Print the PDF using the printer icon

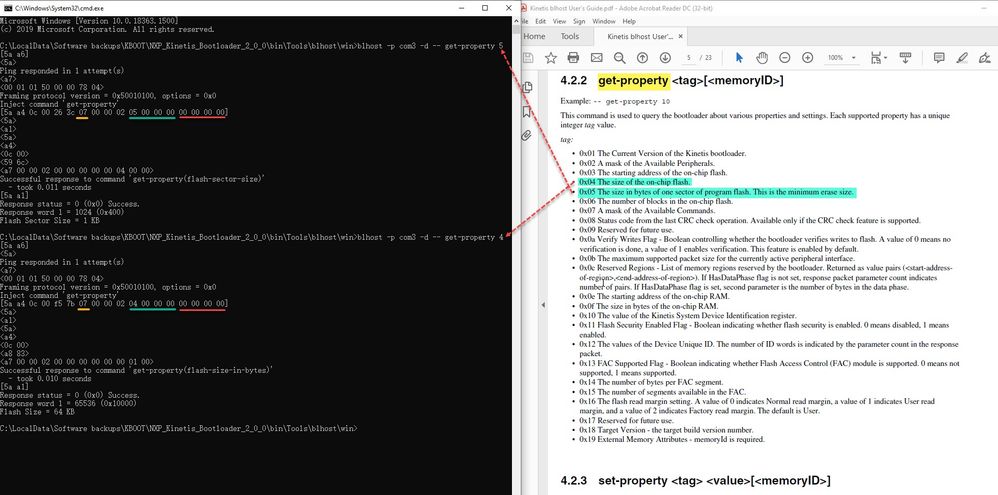pos(573,58)
